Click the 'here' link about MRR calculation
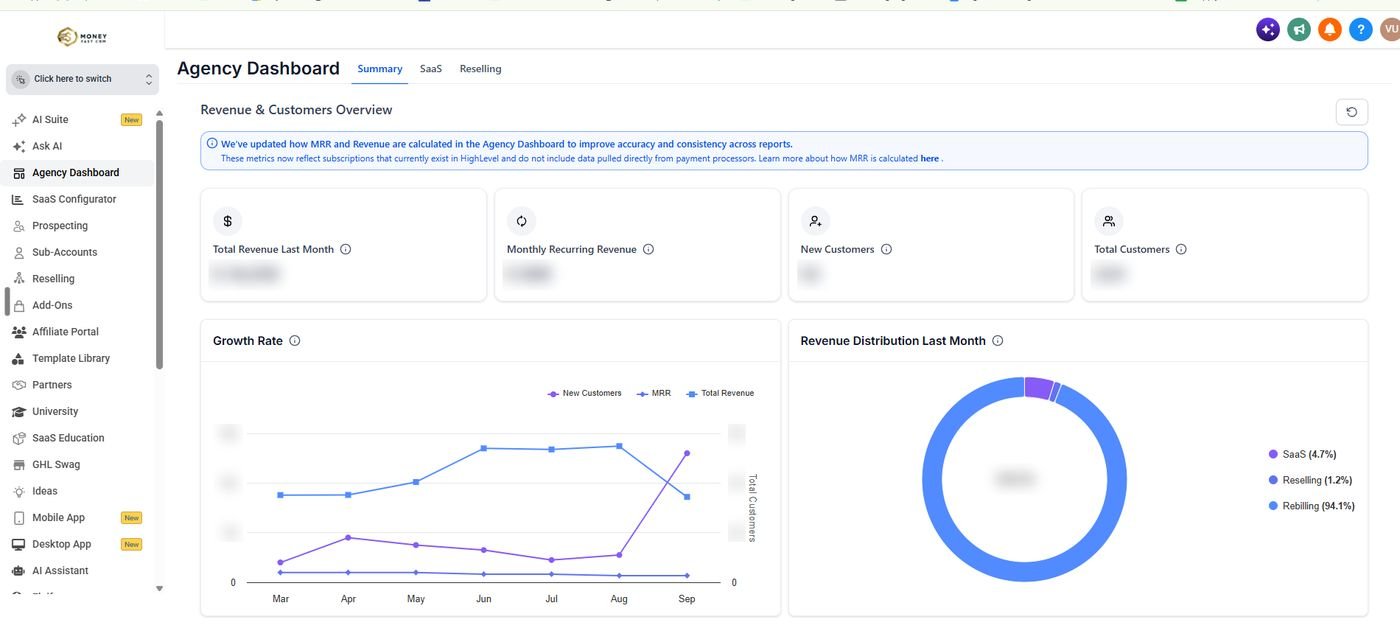This screenshot has width=1400, height=642. (x=929, y=158)
